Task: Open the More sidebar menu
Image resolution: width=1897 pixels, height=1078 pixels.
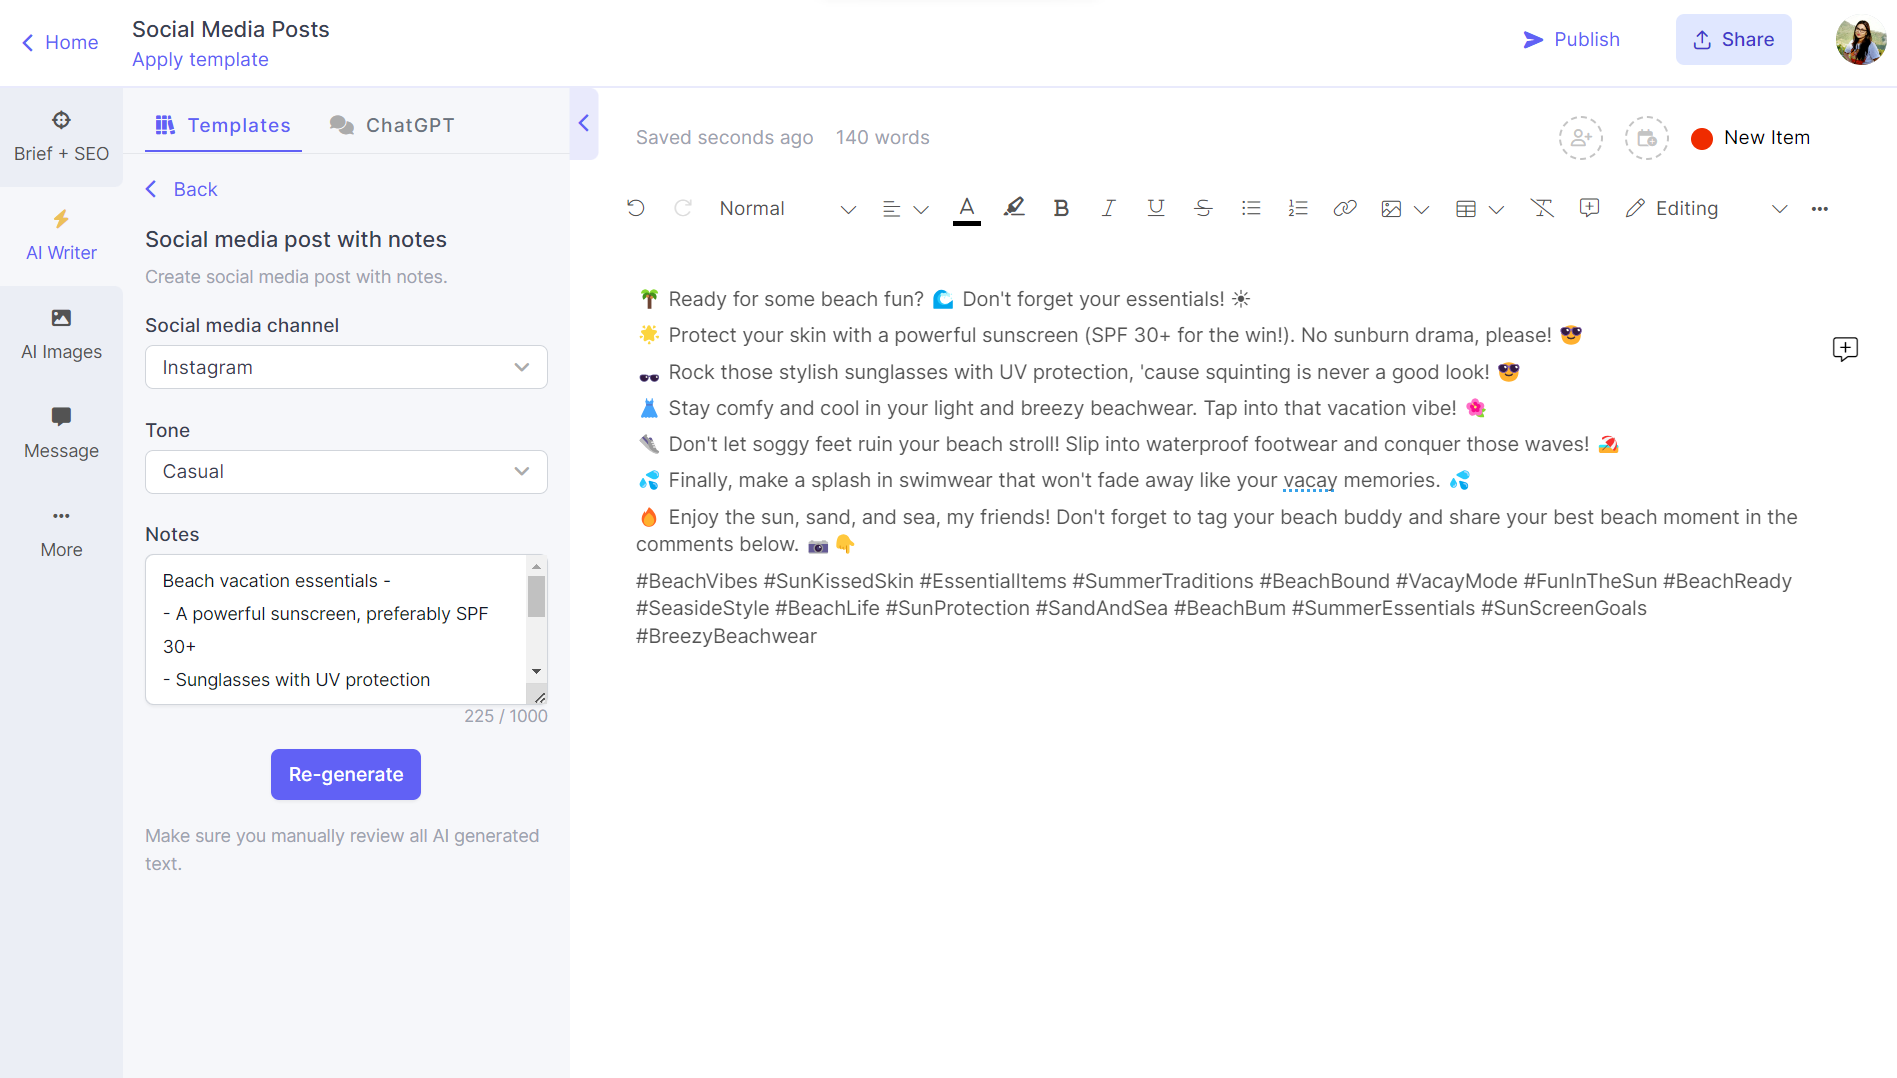Action: click(x=61, y=532)
